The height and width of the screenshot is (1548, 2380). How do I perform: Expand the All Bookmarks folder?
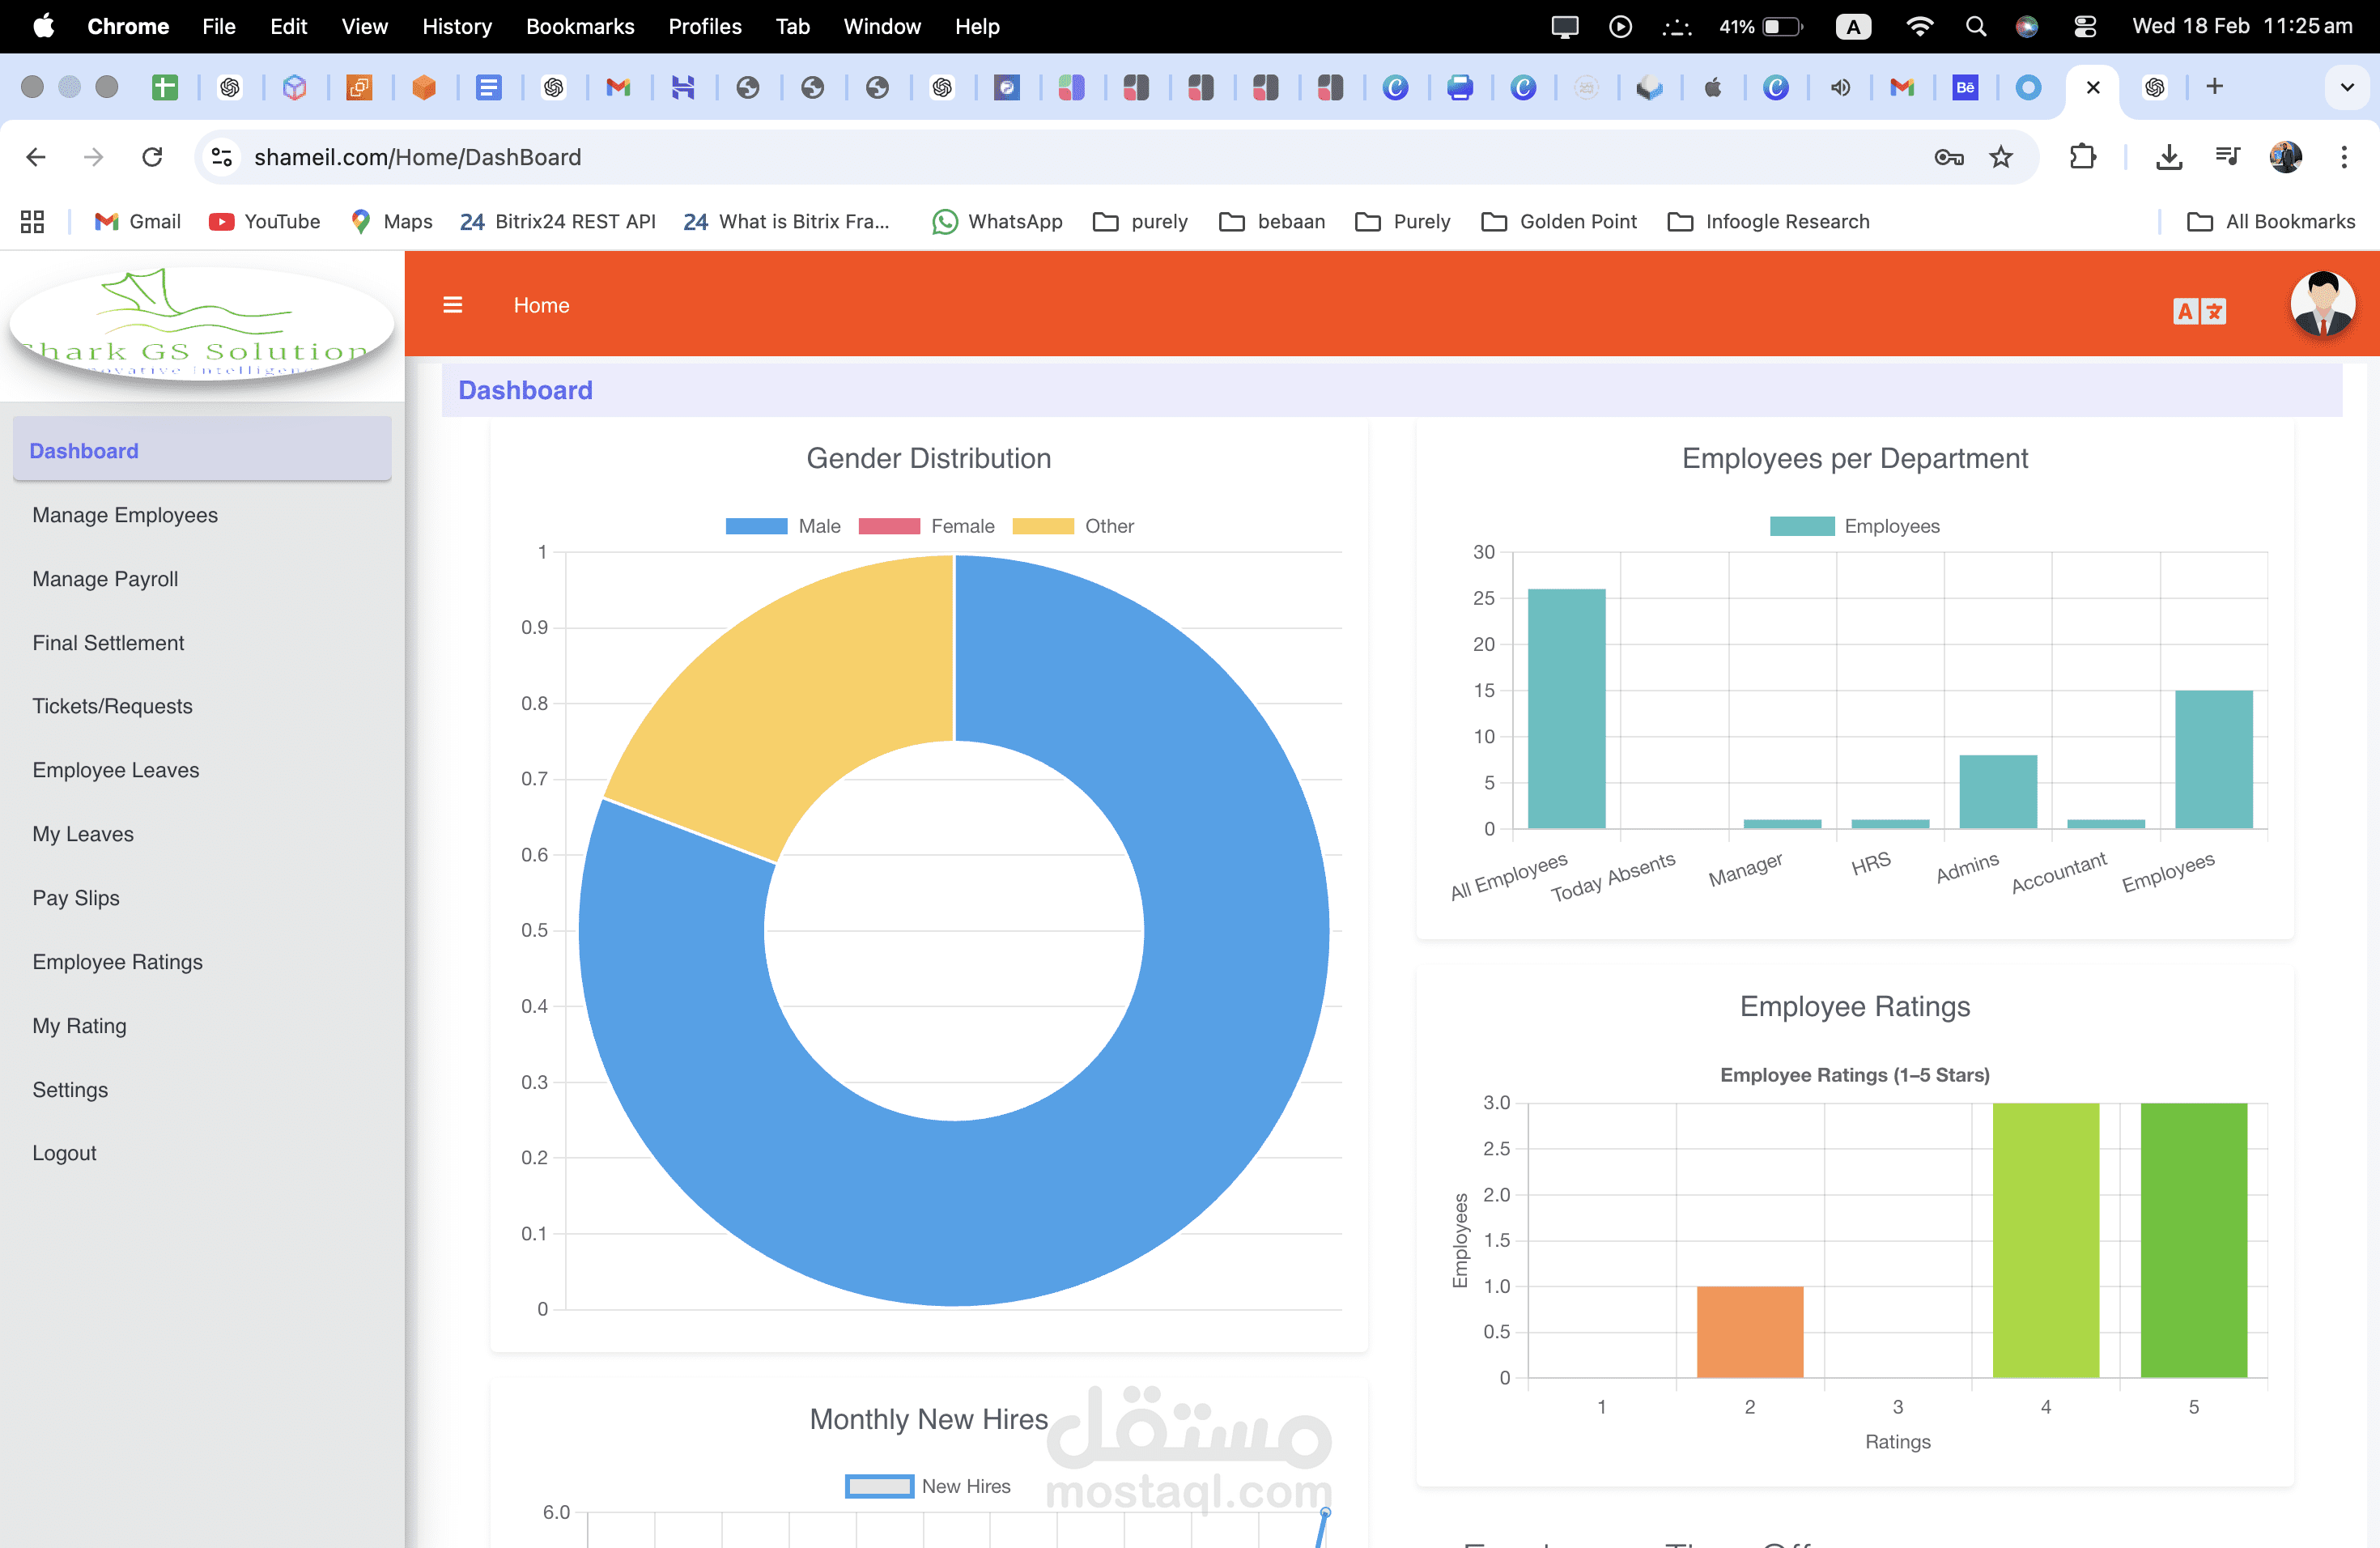pyautogui.click(x=2271, y=222)
